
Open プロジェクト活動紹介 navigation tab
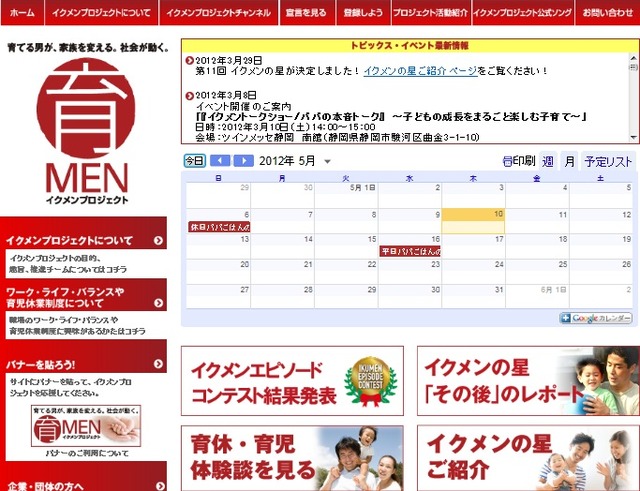point(431,13)
